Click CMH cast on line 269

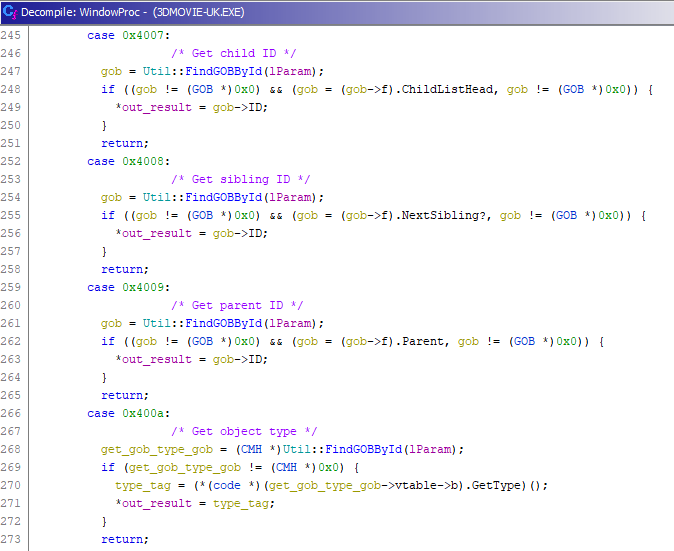tap(293, 467)
